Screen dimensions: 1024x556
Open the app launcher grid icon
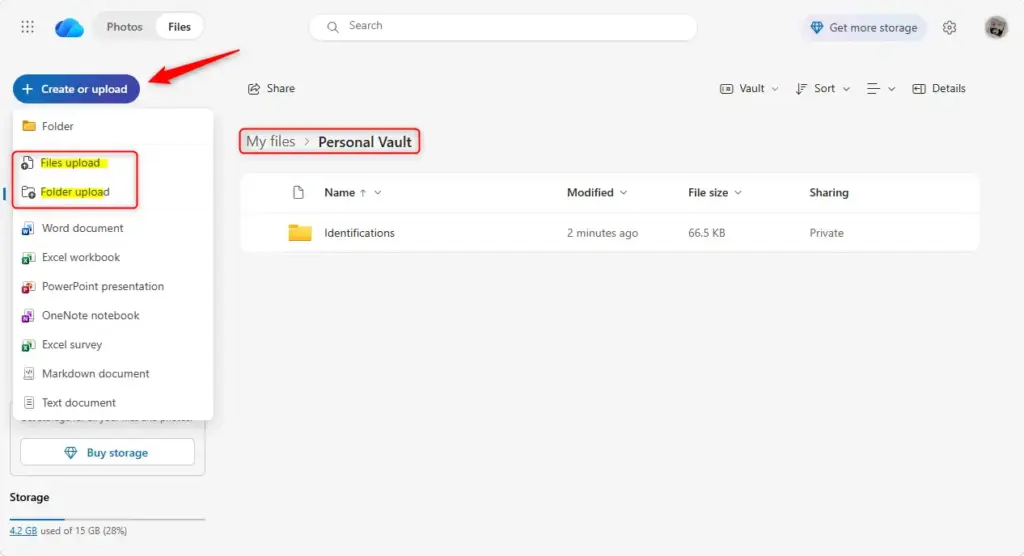tap(27, 27)
